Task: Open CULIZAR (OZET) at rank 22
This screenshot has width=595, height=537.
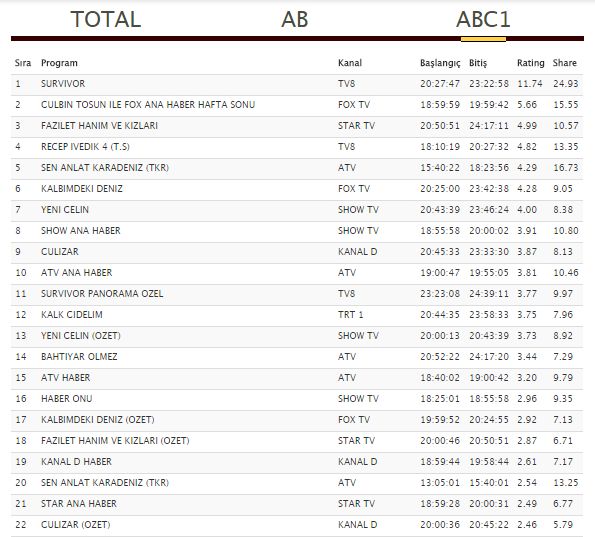Action: (297, 525)
